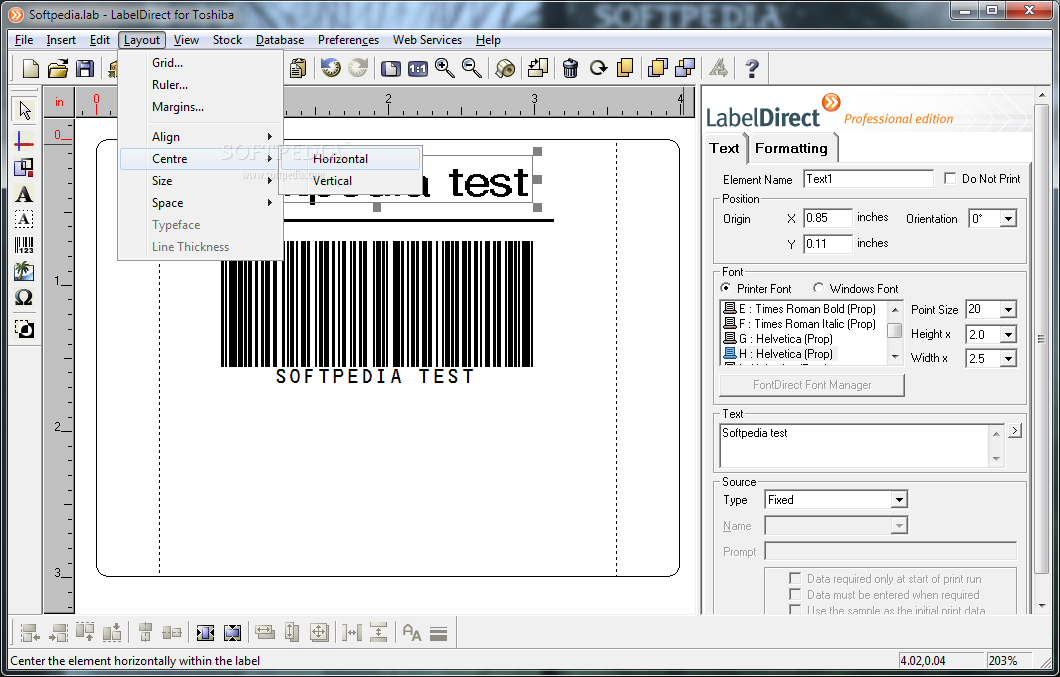Image resolution: width=1060 pixels, height=677 pixels.
Task: Click the center horizontally icon in bottom toolbar
Action: tap(206, 633)
